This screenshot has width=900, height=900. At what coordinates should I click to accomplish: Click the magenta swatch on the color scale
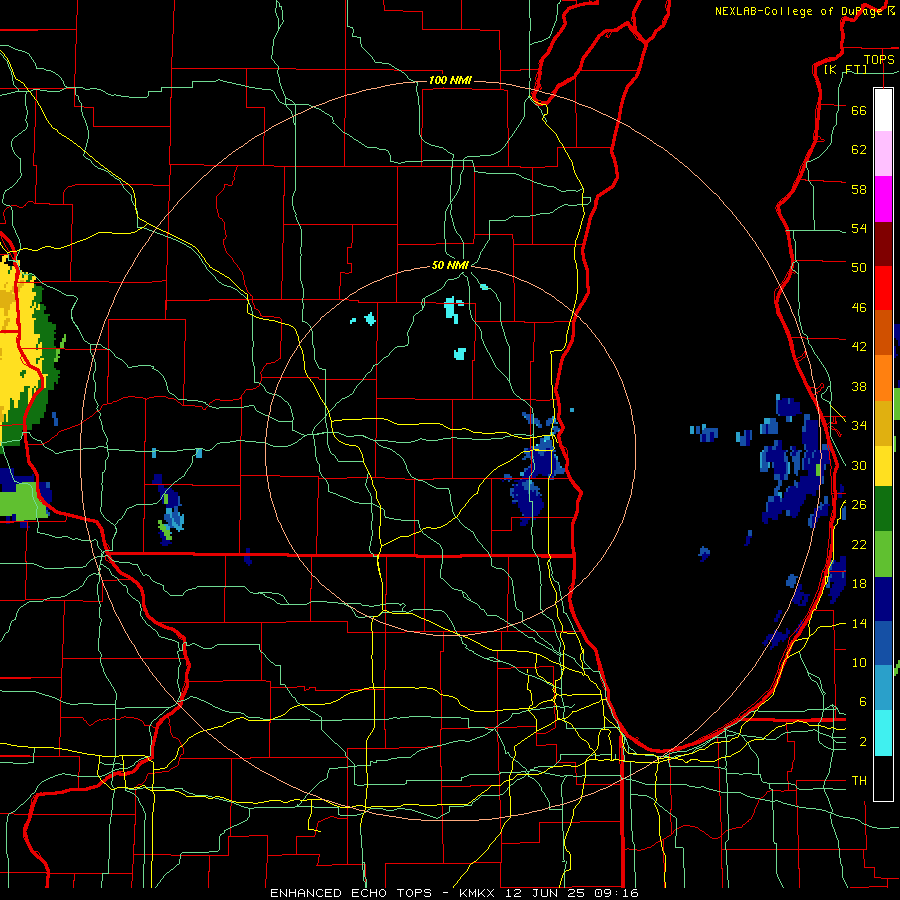[883, 199]
